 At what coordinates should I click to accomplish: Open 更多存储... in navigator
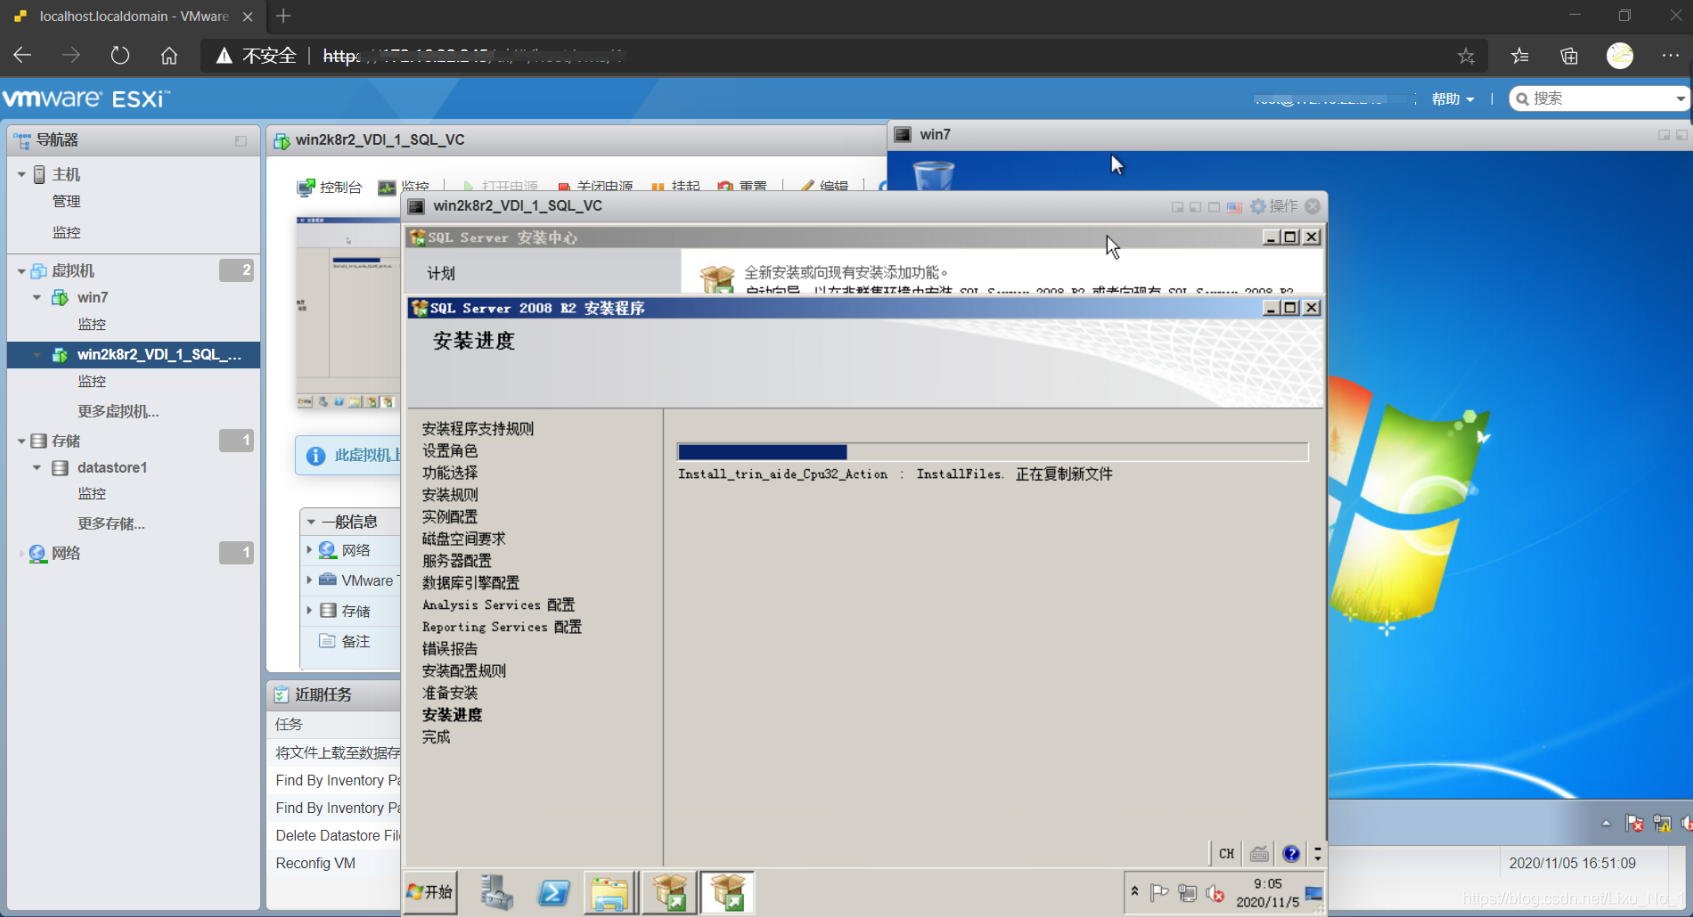point(111,523)
